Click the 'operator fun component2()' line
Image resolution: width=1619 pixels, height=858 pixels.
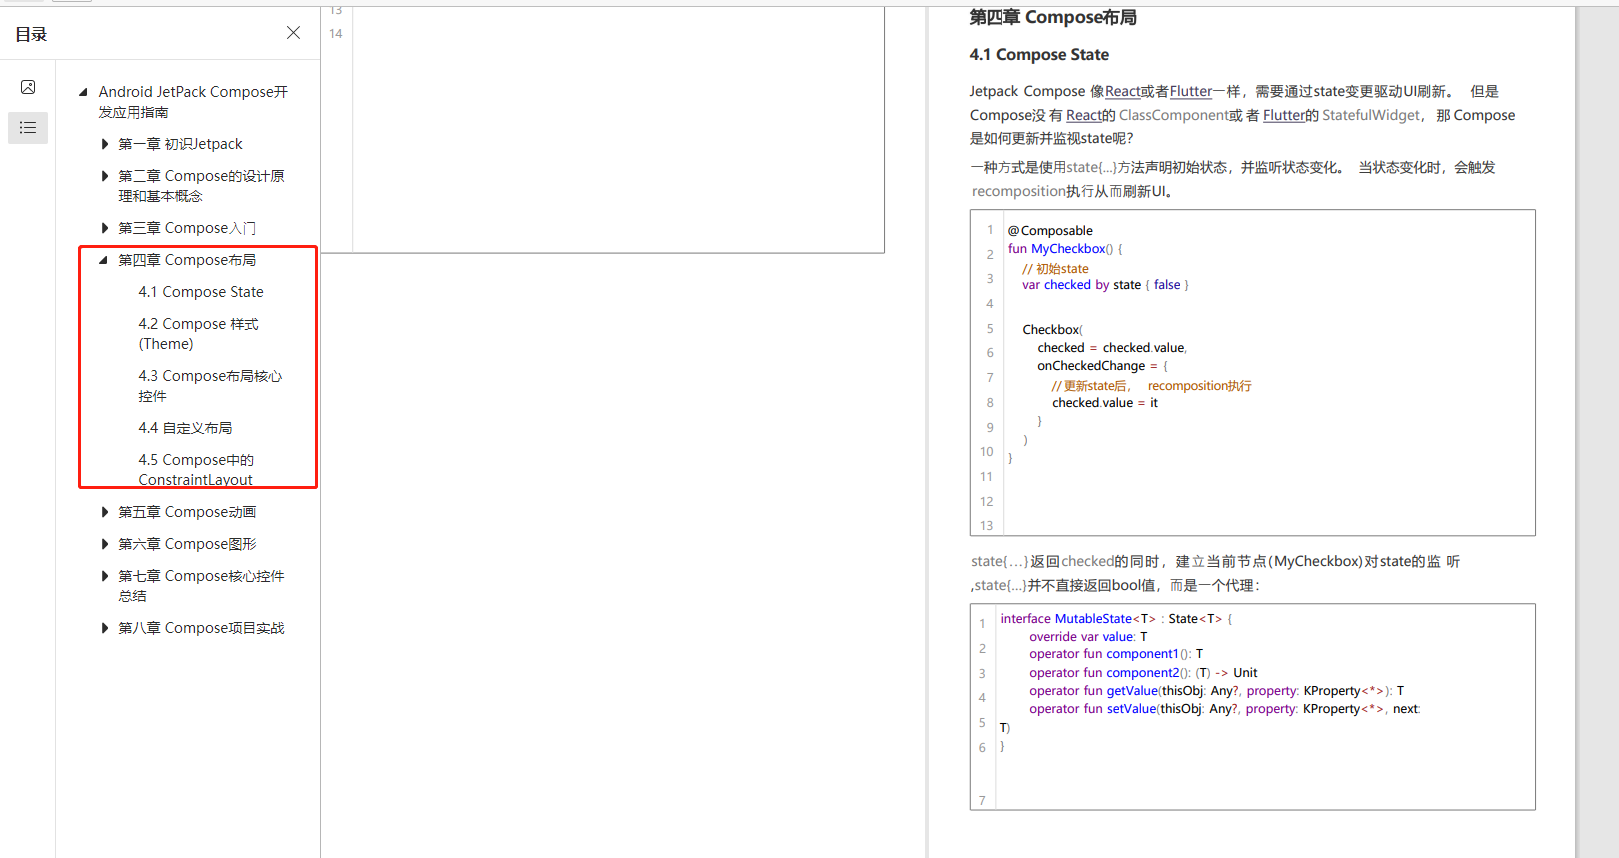pyautogui.click(x=1143, y=673)
